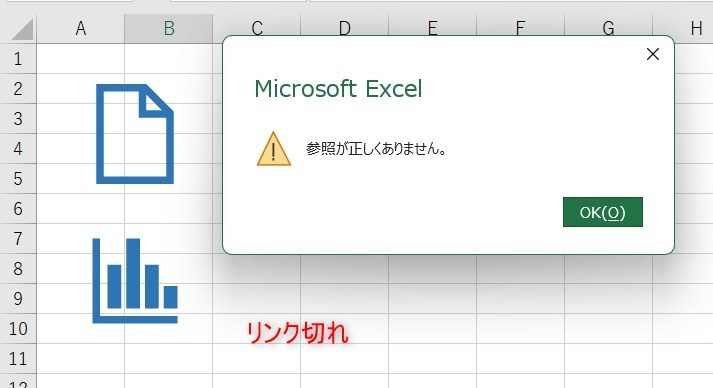Select column A header
Viewport: 713px width, 388px height.
click(80, 29)
